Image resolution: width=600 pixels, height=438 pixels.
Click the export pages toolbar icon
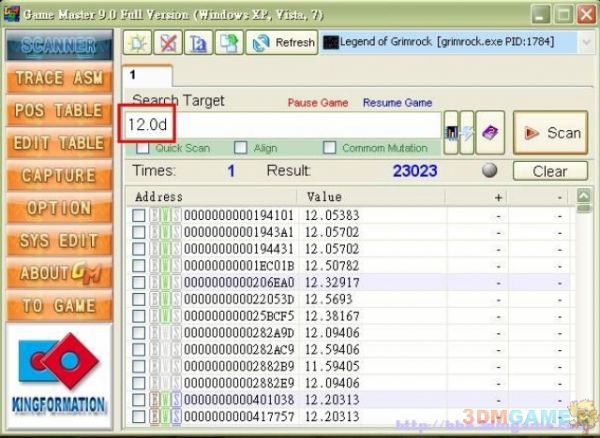(229, 43)
